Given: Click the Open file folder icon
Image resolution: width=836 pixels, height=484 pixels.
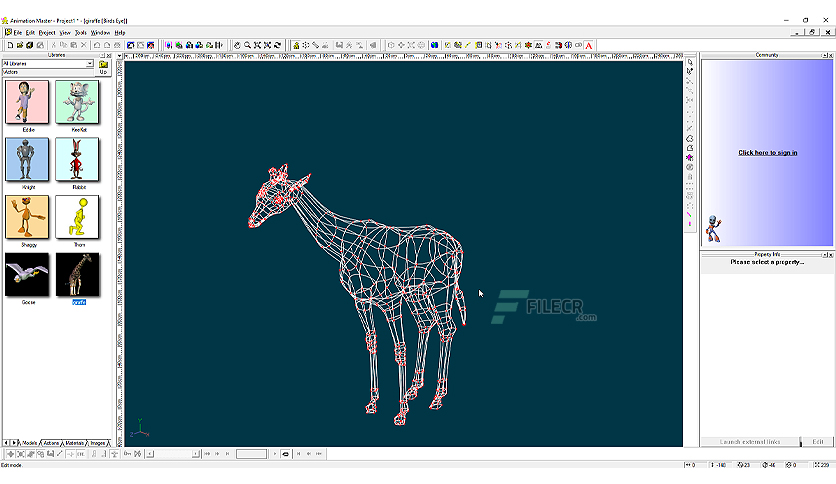Looking at the screenshot, I should (20, 45).
